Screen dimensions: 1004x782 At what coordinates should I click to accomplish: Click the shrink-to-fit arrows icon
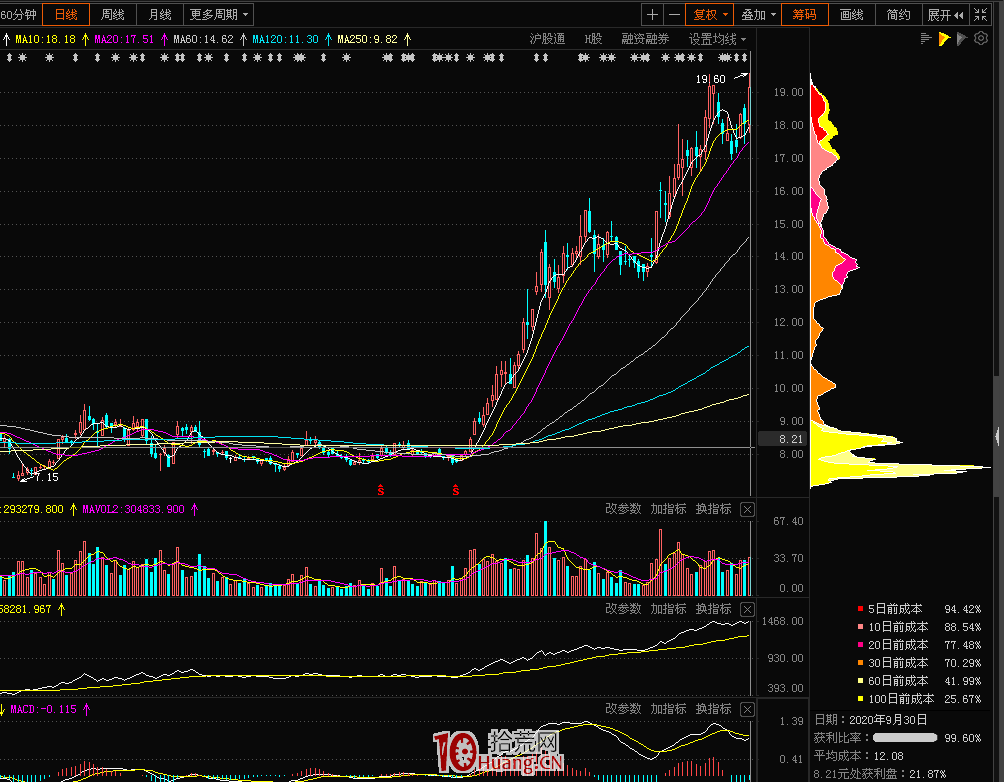tap(982, 15)
